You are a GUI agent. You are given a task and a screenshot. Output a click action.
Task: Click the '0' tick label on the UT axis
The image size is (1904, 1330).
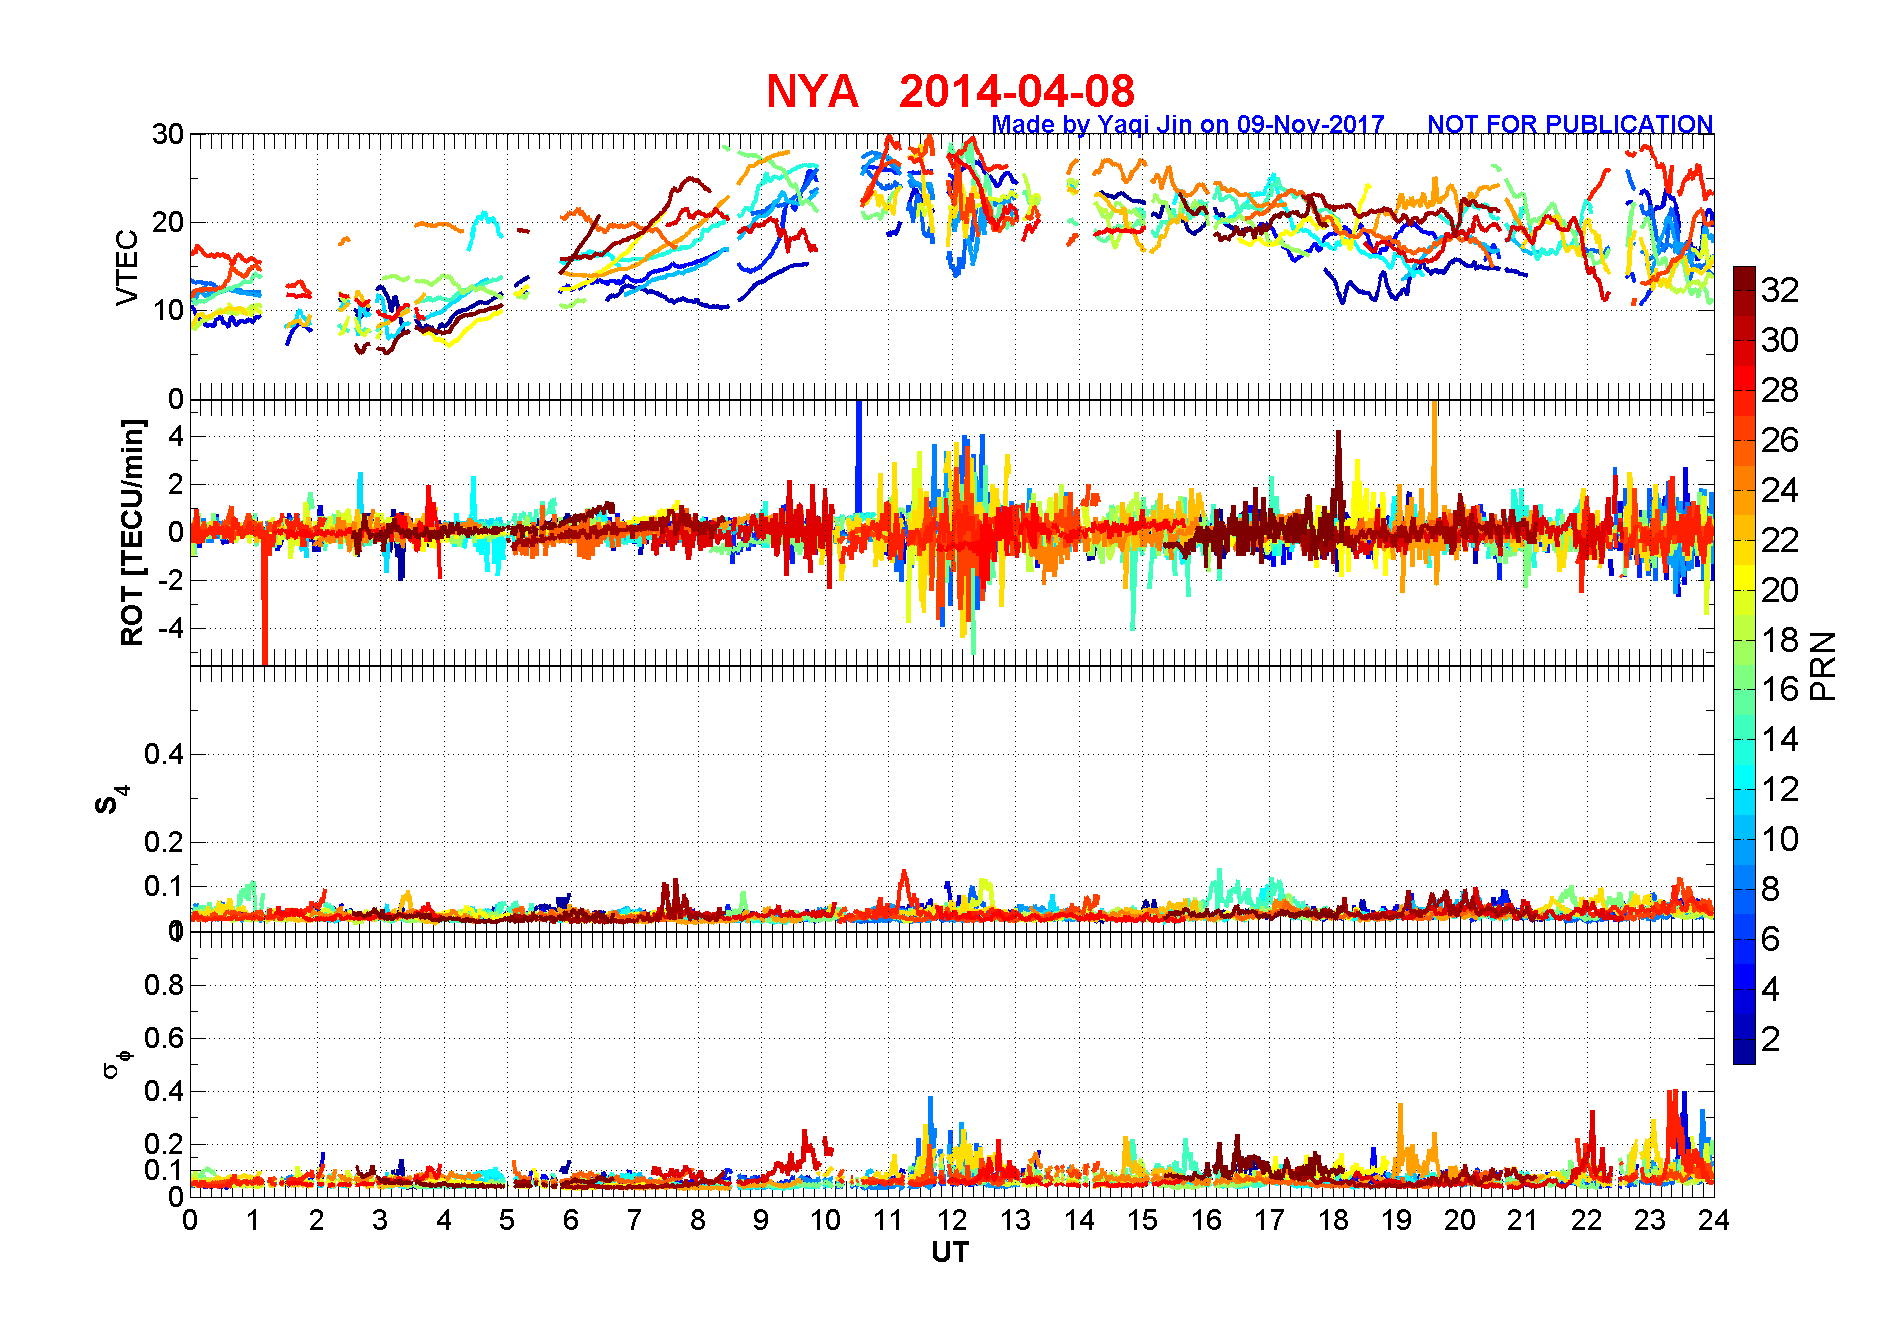click(x=190, y=1220)
